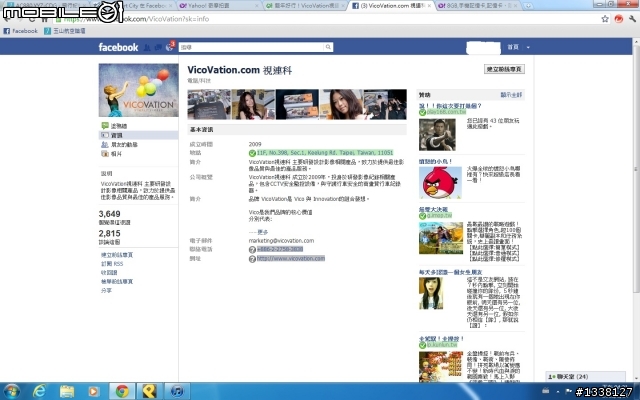
Task: Open Windows Explorer folder on taskbar
Action: pyautogui.click(x=67, y=391)
